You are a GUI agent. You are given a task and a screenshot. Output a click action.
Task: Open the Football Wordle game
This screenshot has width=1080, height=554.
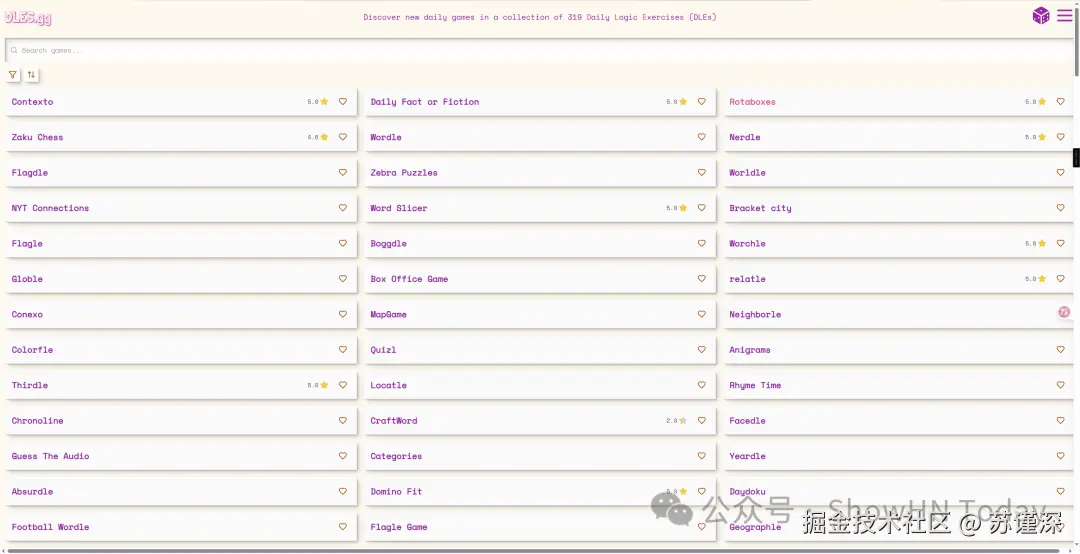pyautogui.click(x=50, y=526)
